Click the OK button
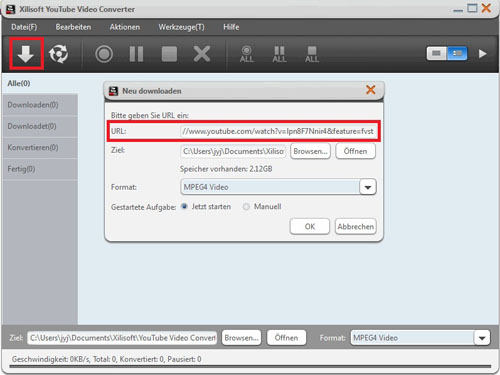500x375 pixels. [310, 226]
